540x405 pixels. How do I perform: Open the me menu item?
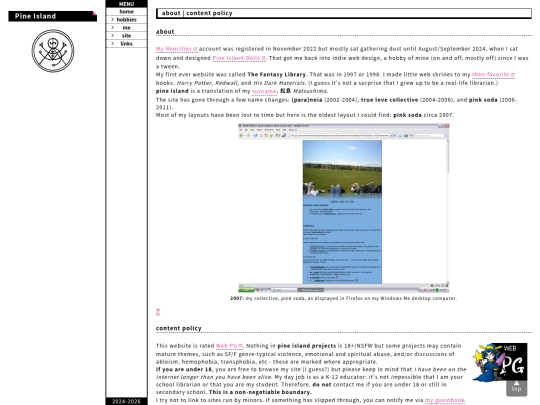click(126, 28)
